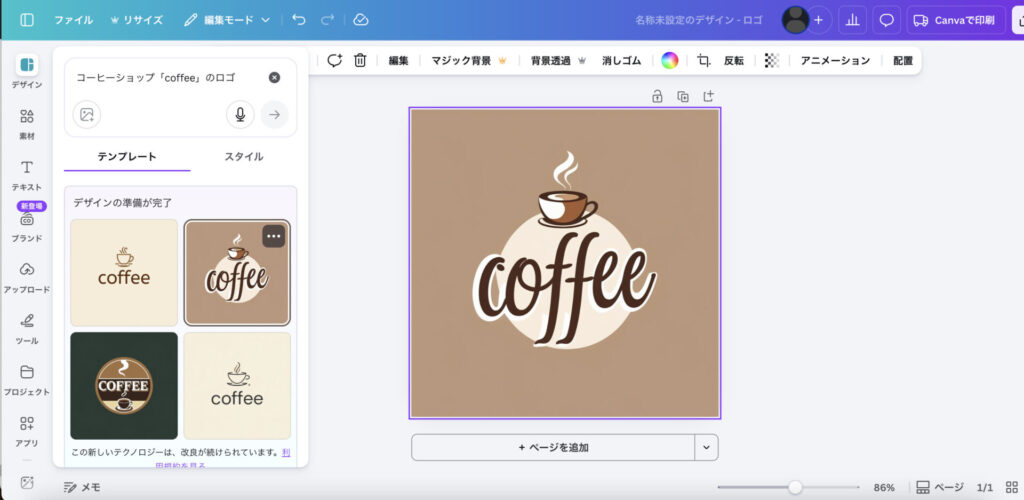
Task: Open the transparency checkerboard icon
Action: point(772,60)
